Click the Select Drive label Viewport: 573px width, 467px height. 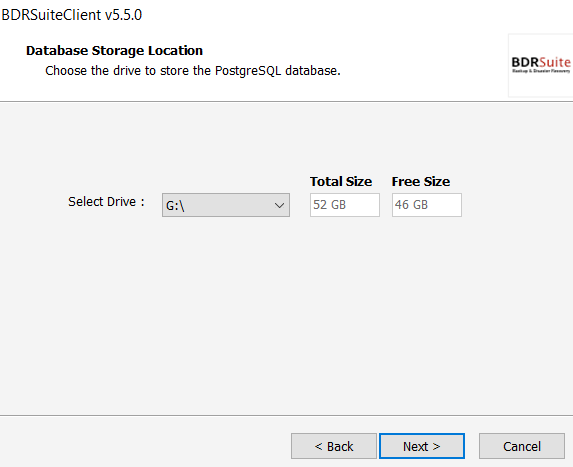click(x=106, y=202)
